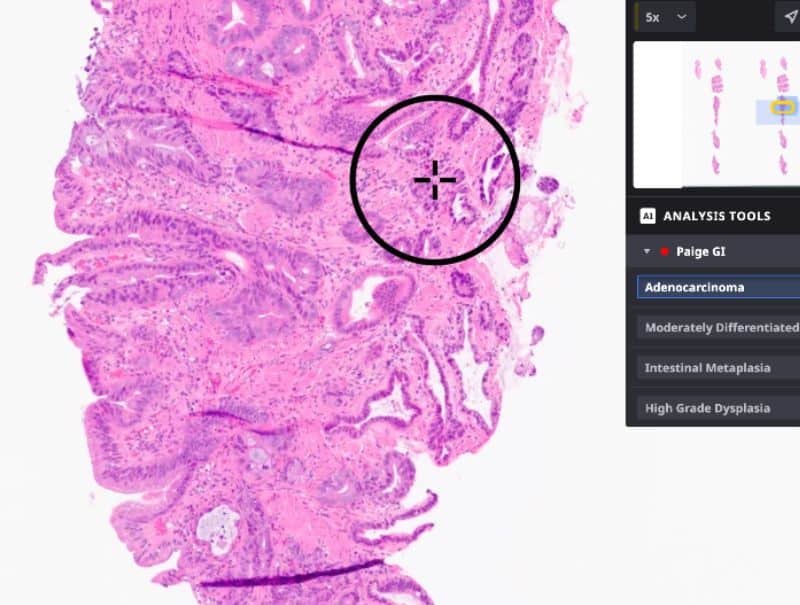Click the blank white area of minimap
The image size is (800, 605).
click(658, 115)
